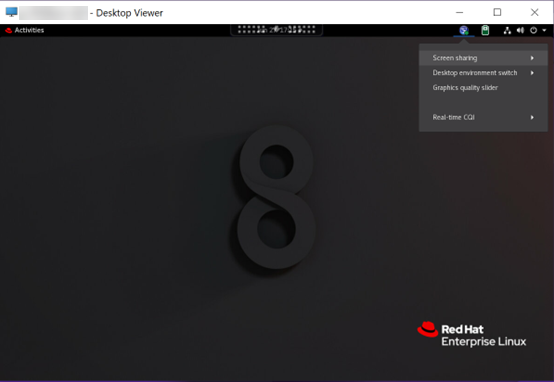Viewport: 554px width, 382px height.
Task: Expand the Desktop environment switch arrow
Action: tap(532, 73)
